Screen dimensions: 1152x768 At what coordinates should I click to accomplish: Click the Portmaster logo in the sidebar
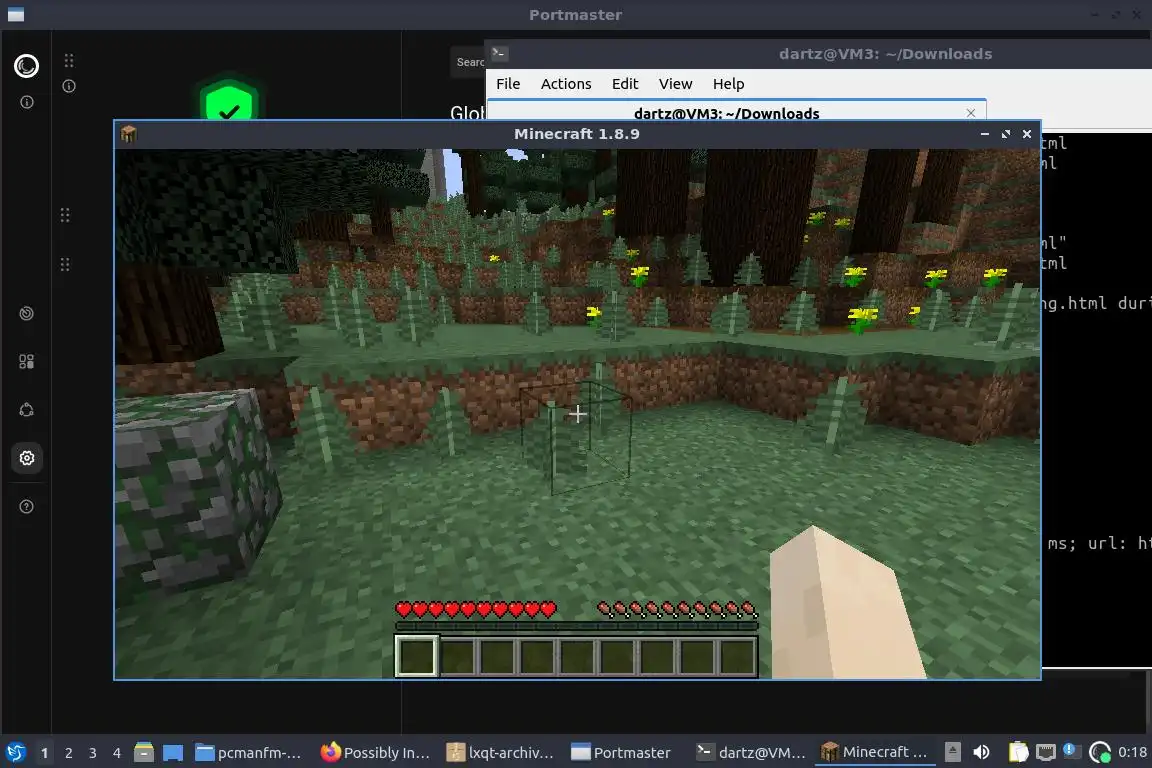[26, 66]
